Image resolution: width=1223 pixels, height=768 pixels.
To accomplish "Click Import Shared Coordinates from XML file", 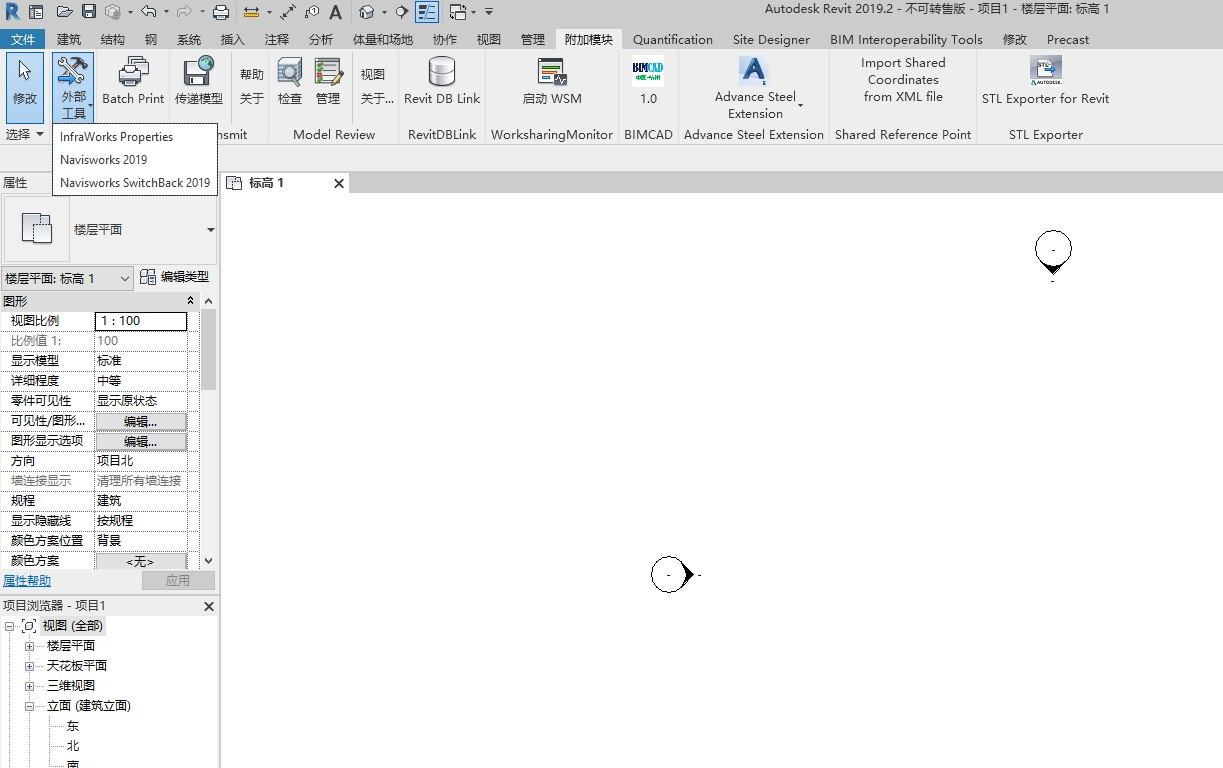I will [903, 80].
